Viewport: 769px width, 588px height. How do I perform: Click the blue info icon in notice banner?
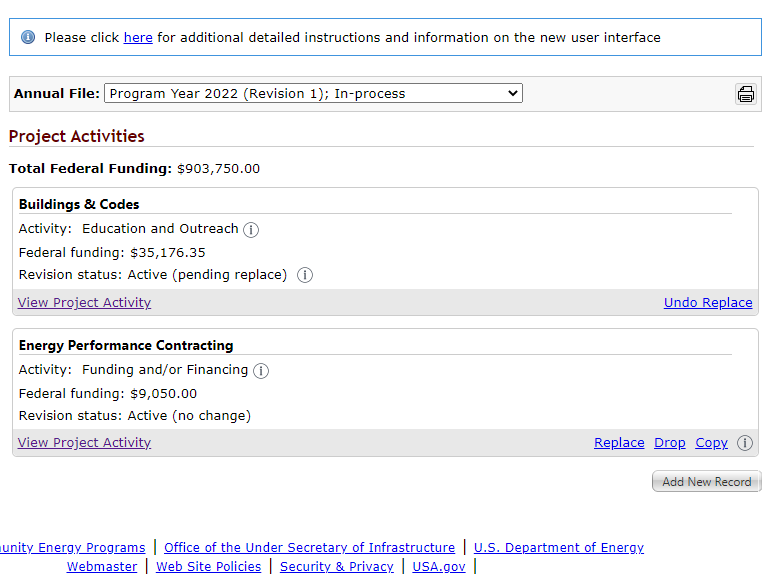[x=28, y=37]
